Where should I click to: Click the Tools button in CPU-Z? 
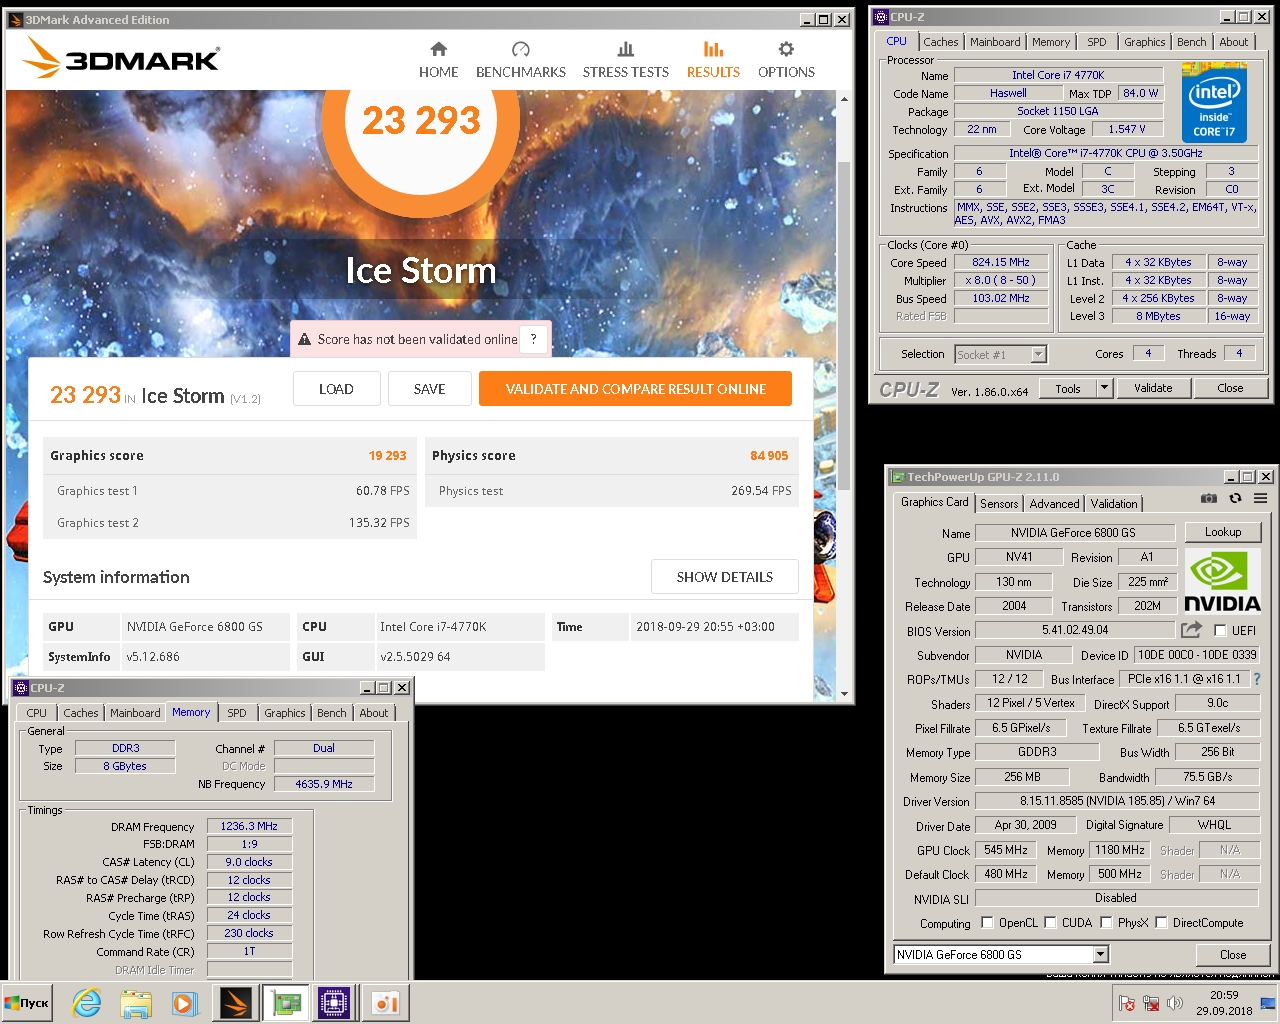(1068, 388)
